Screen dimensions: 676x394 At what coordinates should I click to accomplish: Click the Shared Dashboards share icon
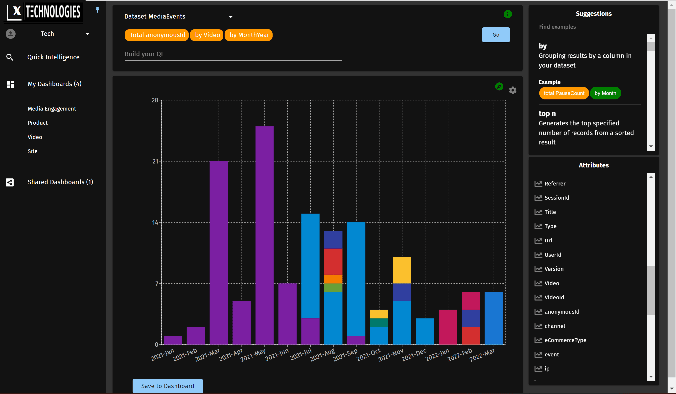click(x=10, y=182)
